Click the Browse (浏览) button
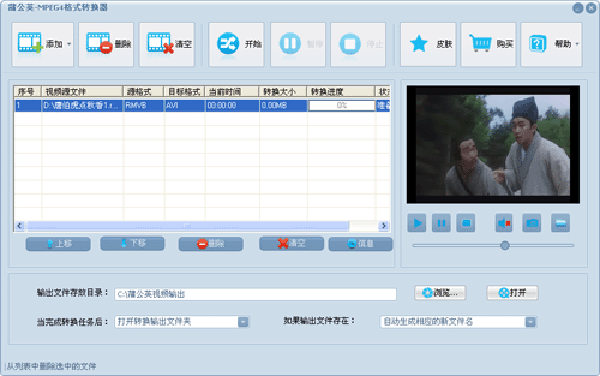The image size is (600, 376). click(440, 293)
